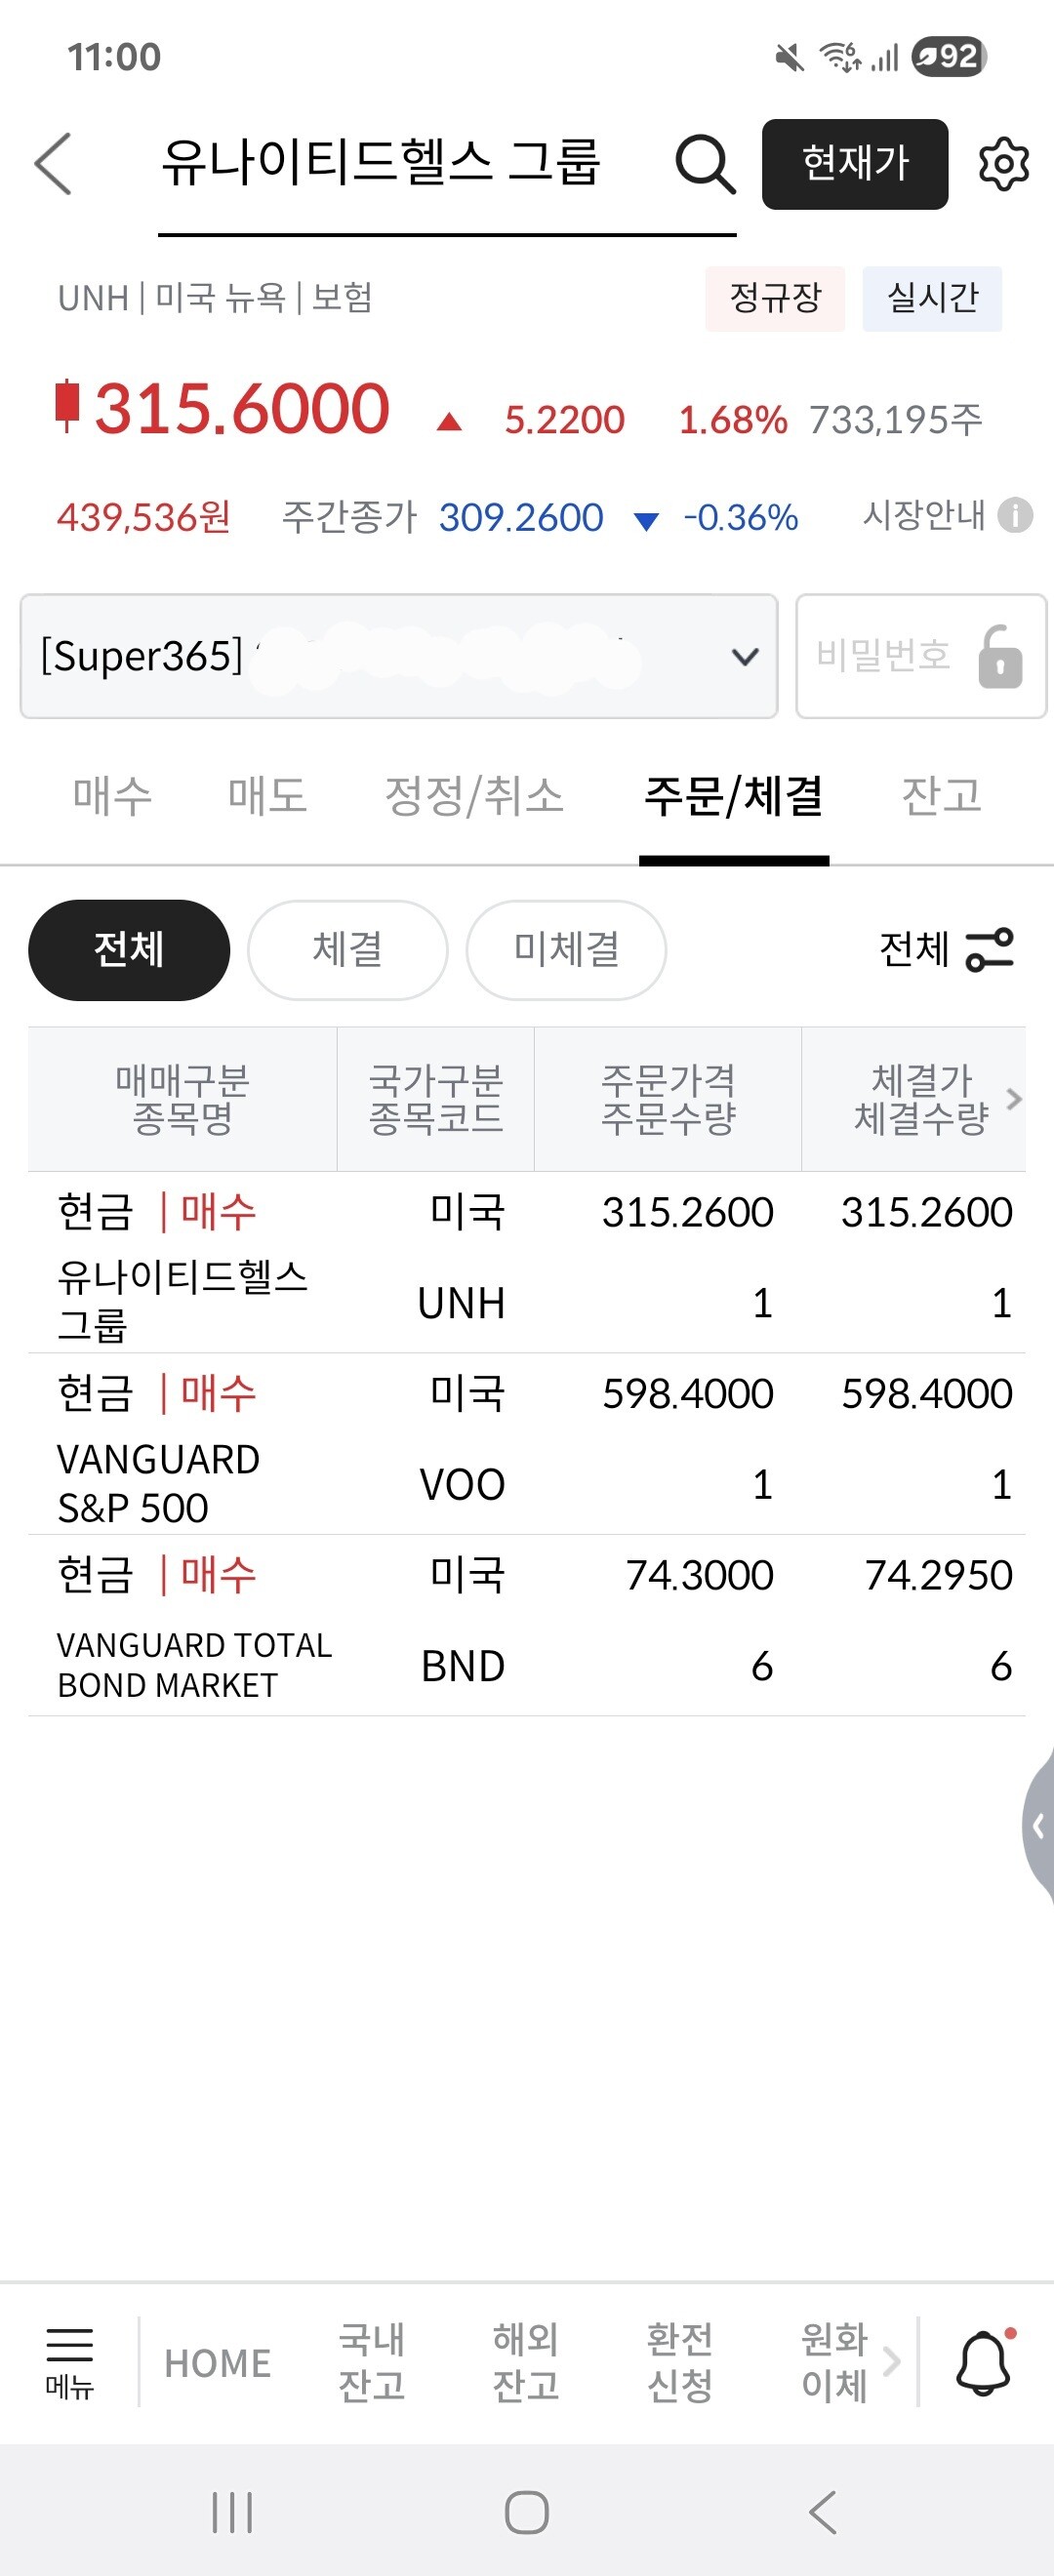
Task: Open the hamburger 메뉴 icon
Action: pos(69,2362)
